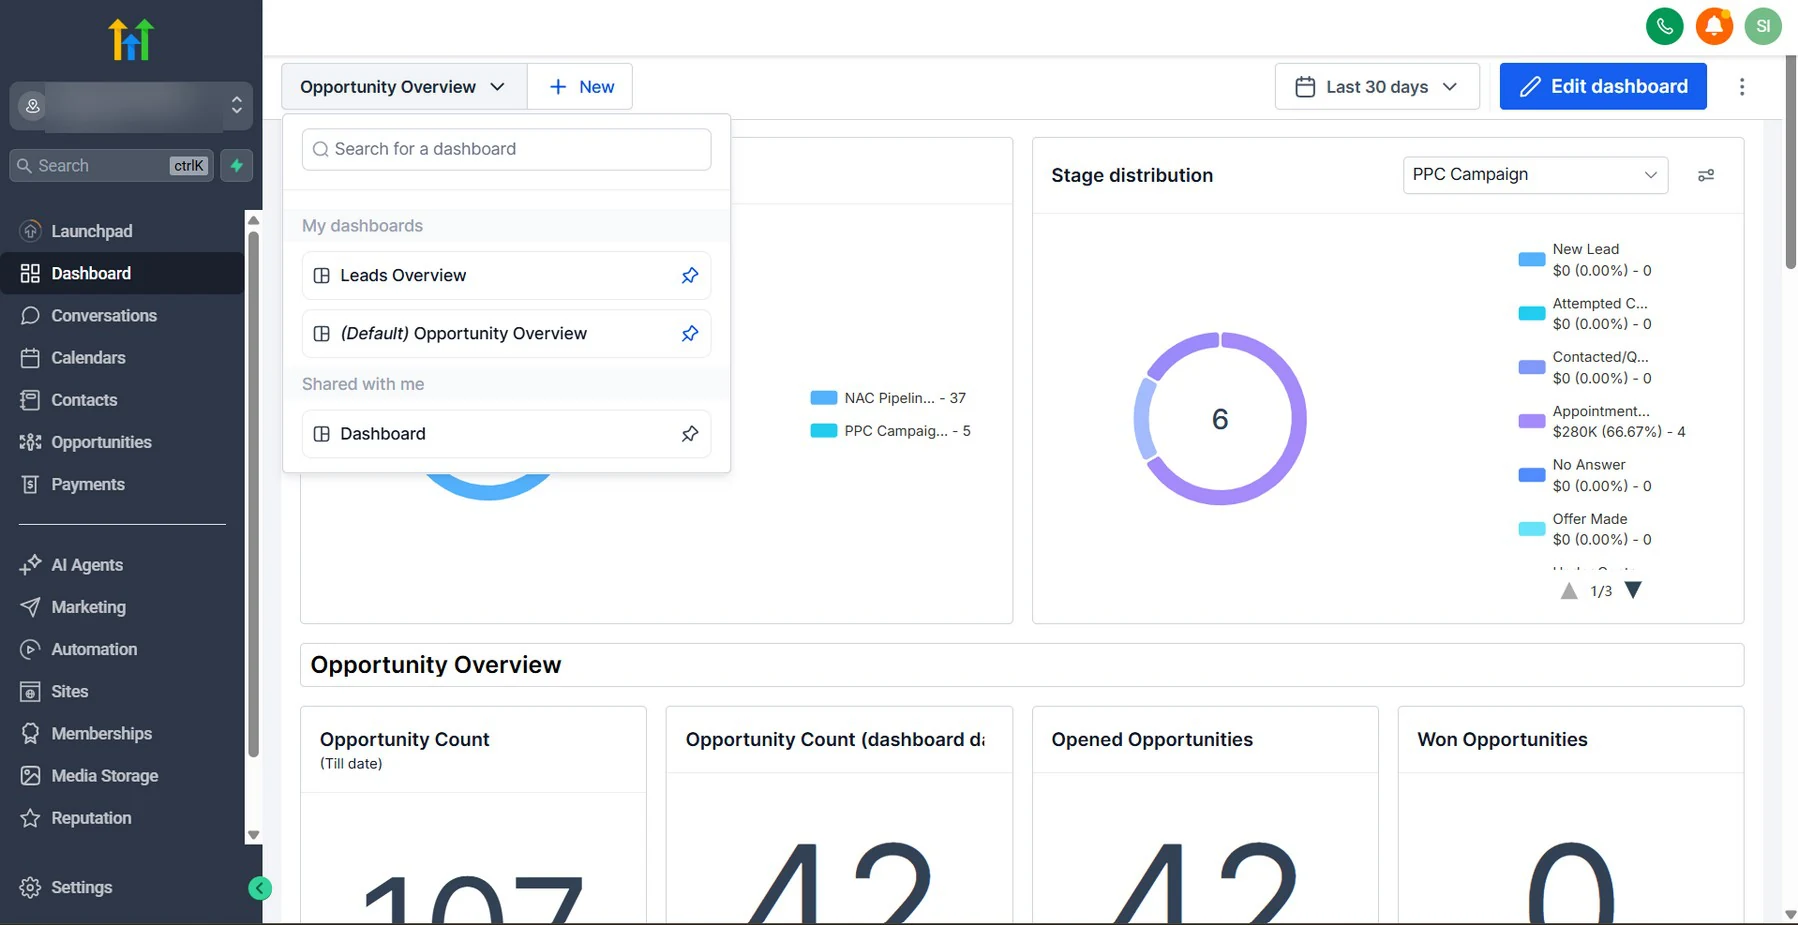Open Calendars in the sidebar
This screenshot has width=1798, height=925.
(122, 357)
